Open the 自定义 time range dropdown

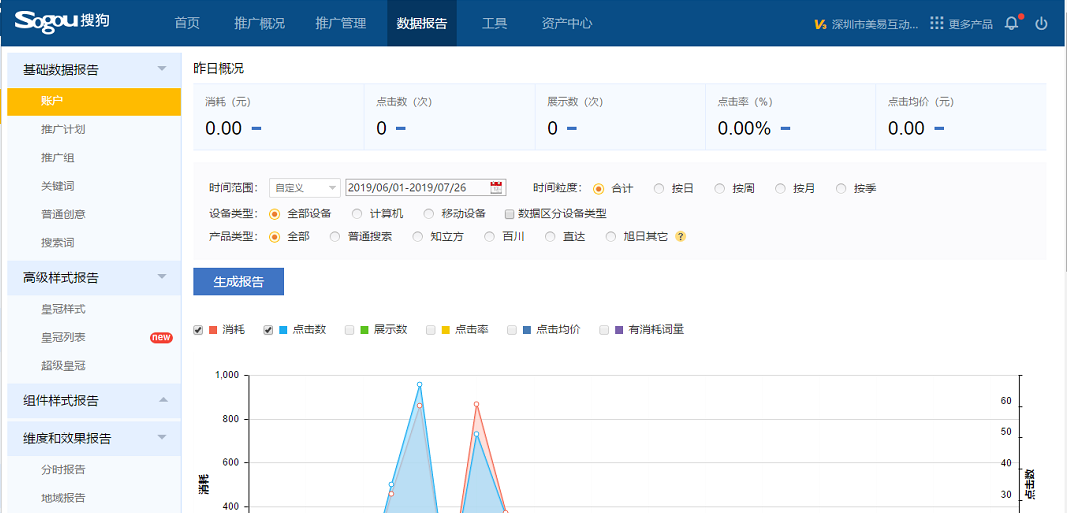click(x=305, y=188)
